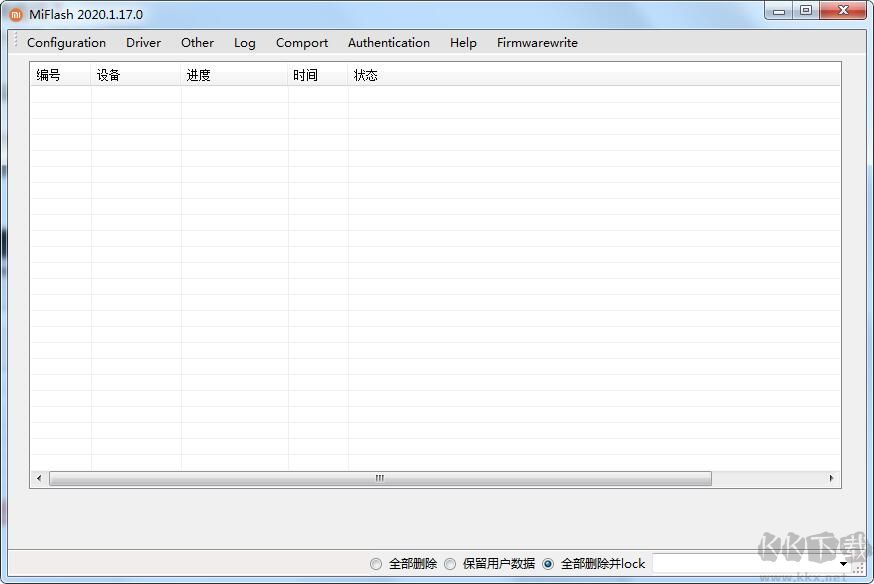Select the 全部删除 flash option
This screenshot has width=874, height=584.
coord(375,563)
